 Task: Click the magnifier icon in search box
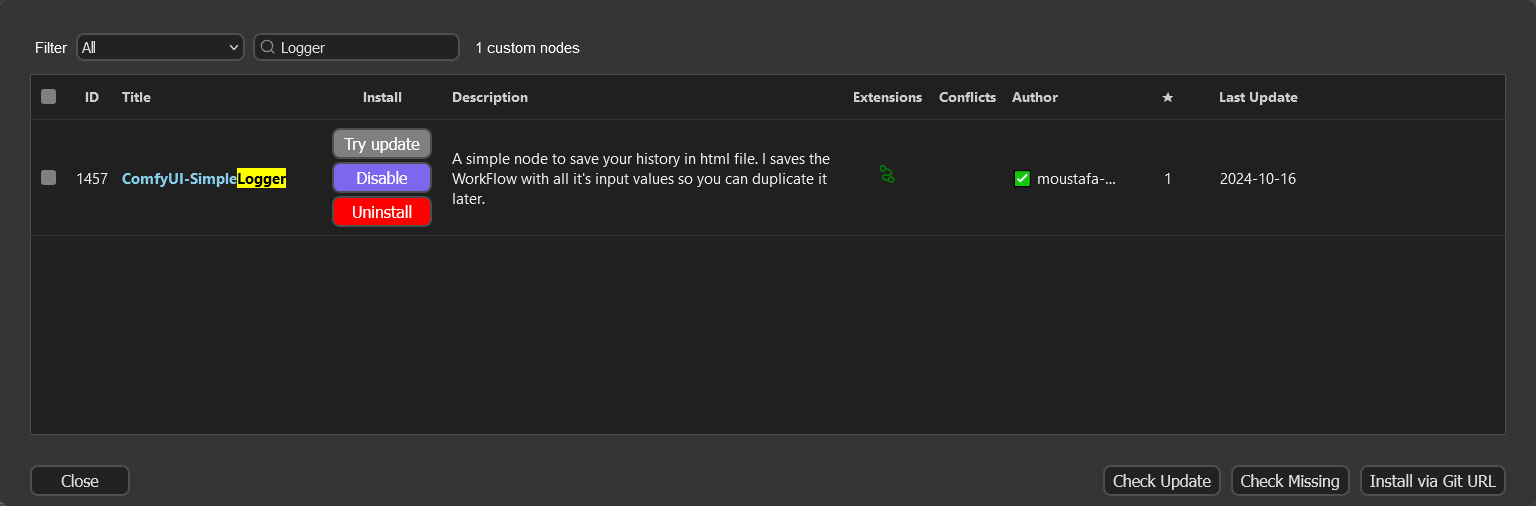coord(267,47)
